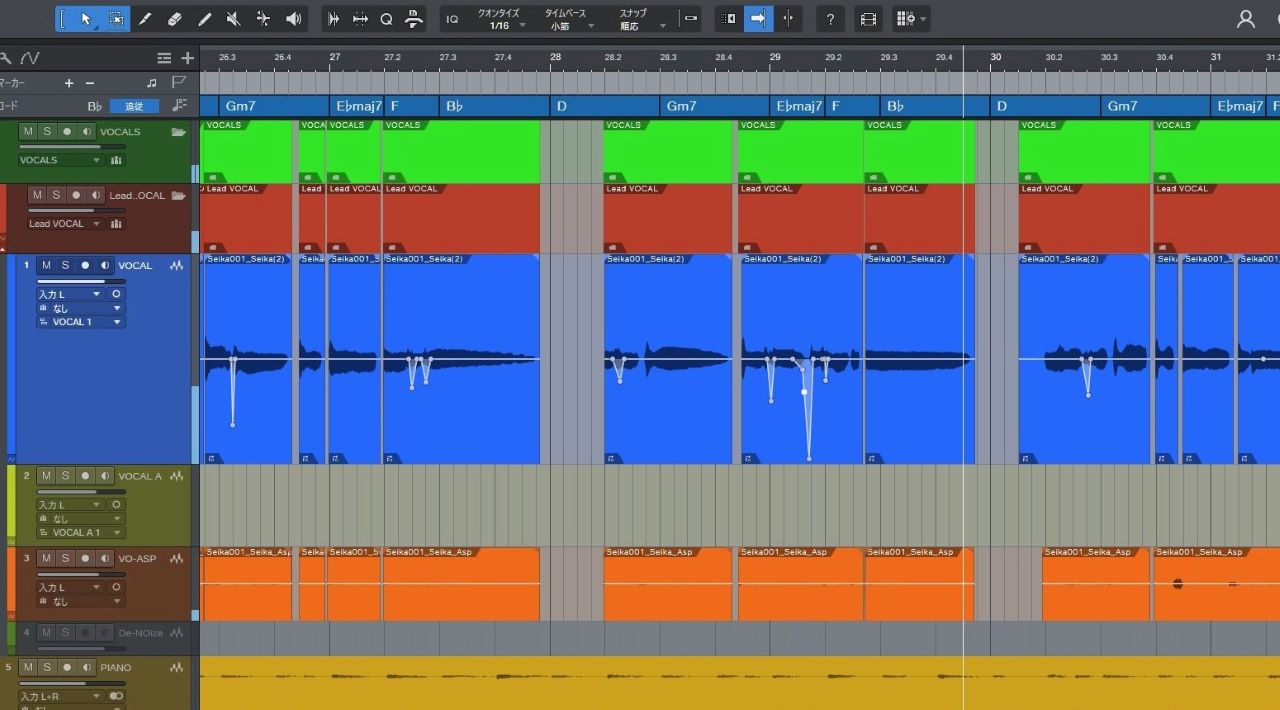This screenshot has width=1280, height=710.
Task: Open VOCAL 1 layer dropdown
Action: click(80, 322)
